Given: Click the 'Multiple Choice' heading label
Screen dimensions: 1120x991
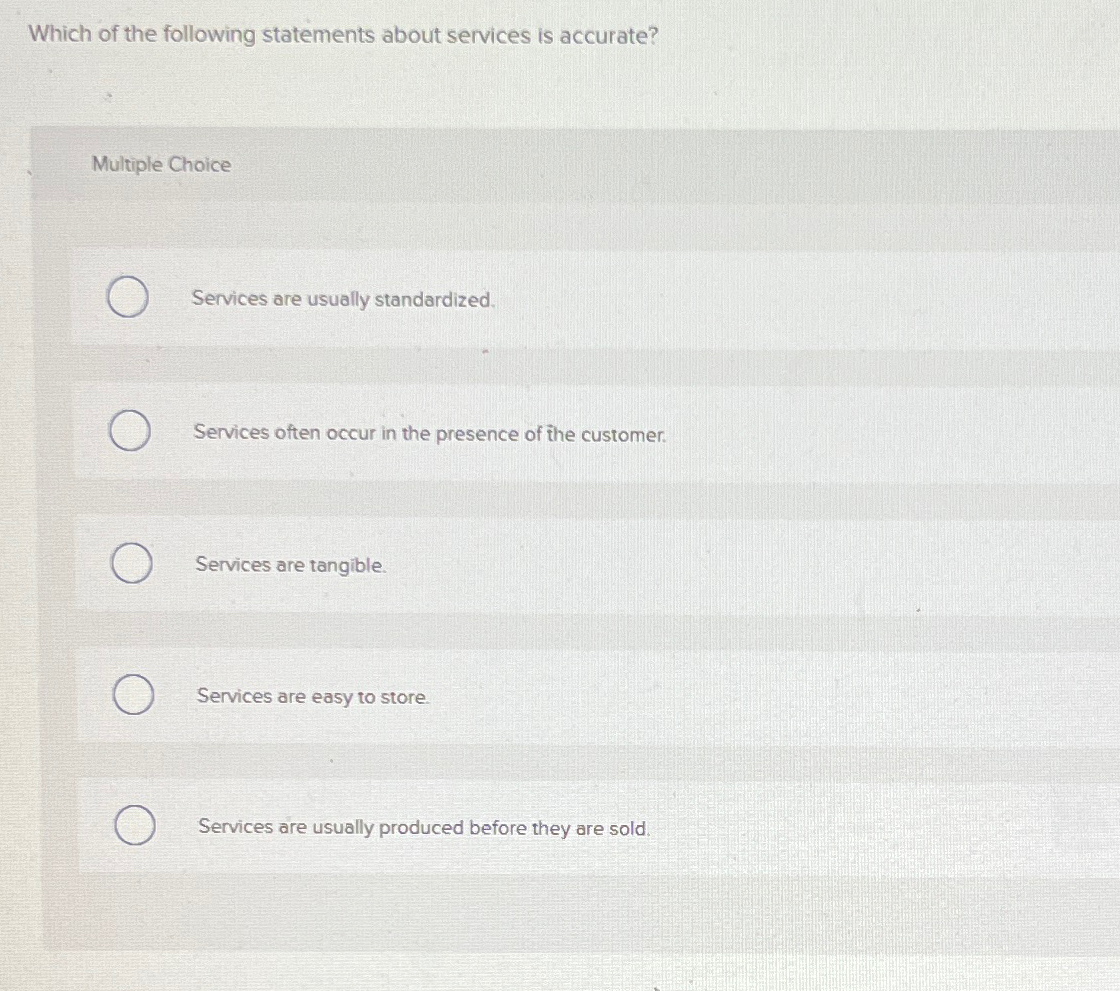Looking at the screenshot, I should point(161,165).
